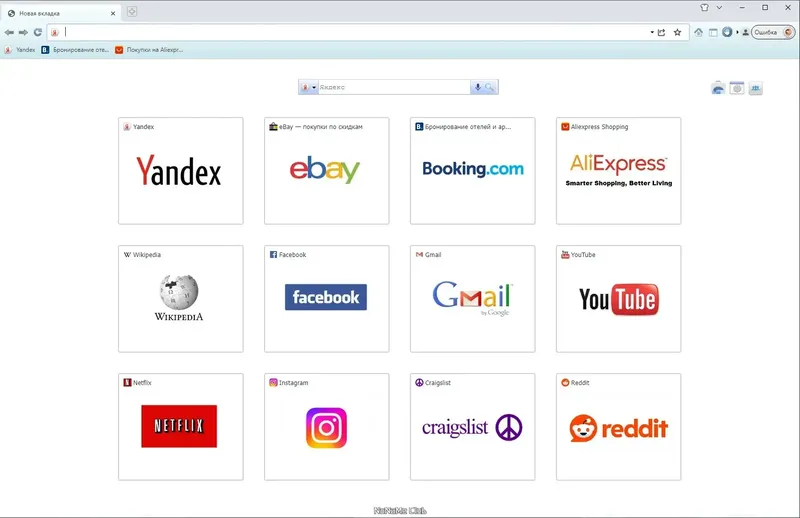
Task: Reload the page with the refresh icon
Action: click(x=38, y=32)
